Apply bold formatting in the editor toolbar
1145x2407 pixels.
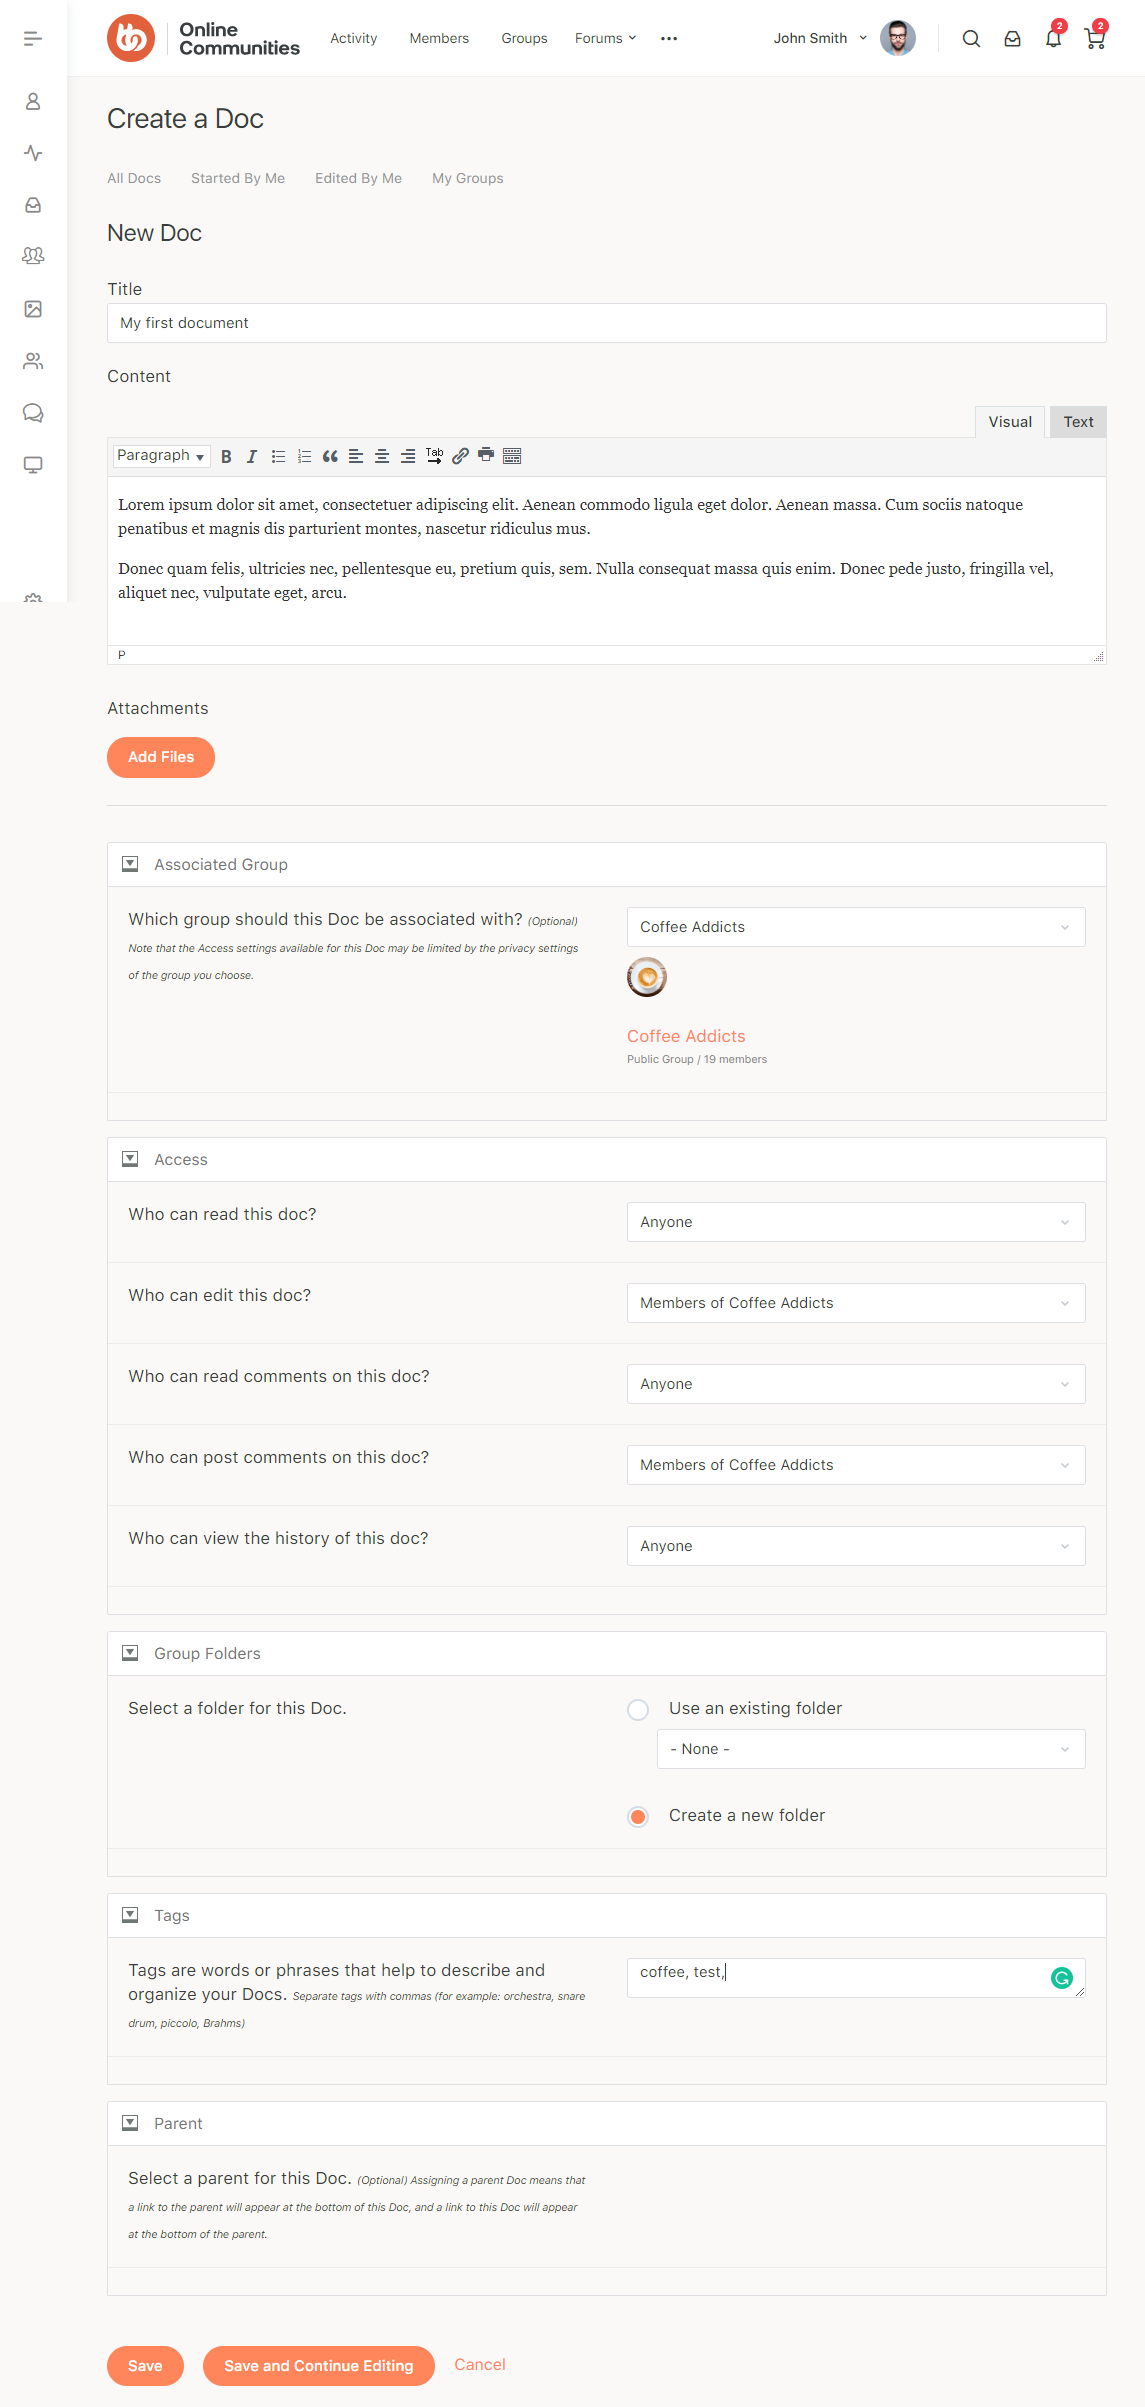pyautogui.click(x=225, y=456)
